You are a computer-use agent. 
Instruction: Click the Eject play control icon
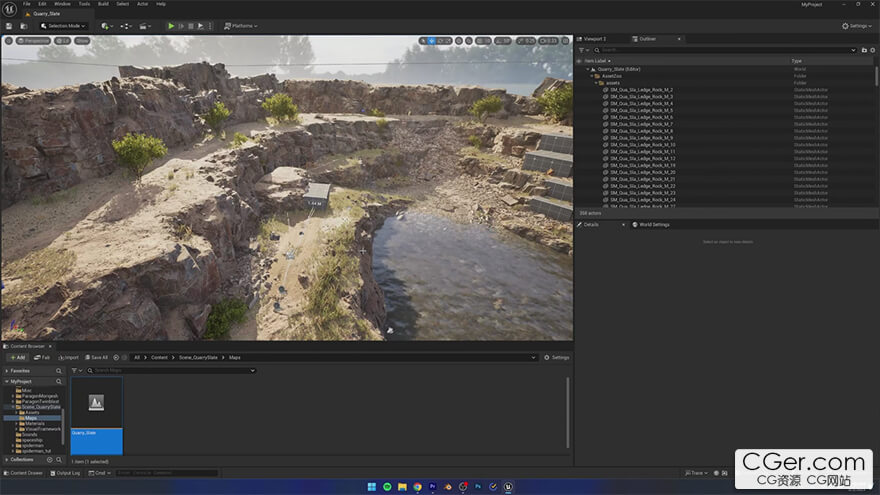coord(200,26)
